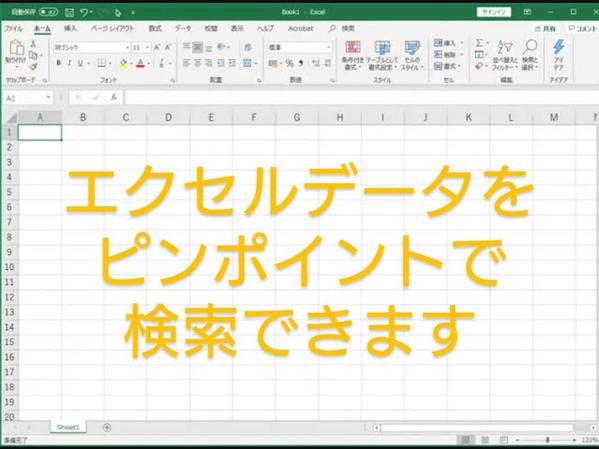
Task: Click the Share (共有) button
Action: 546,29
